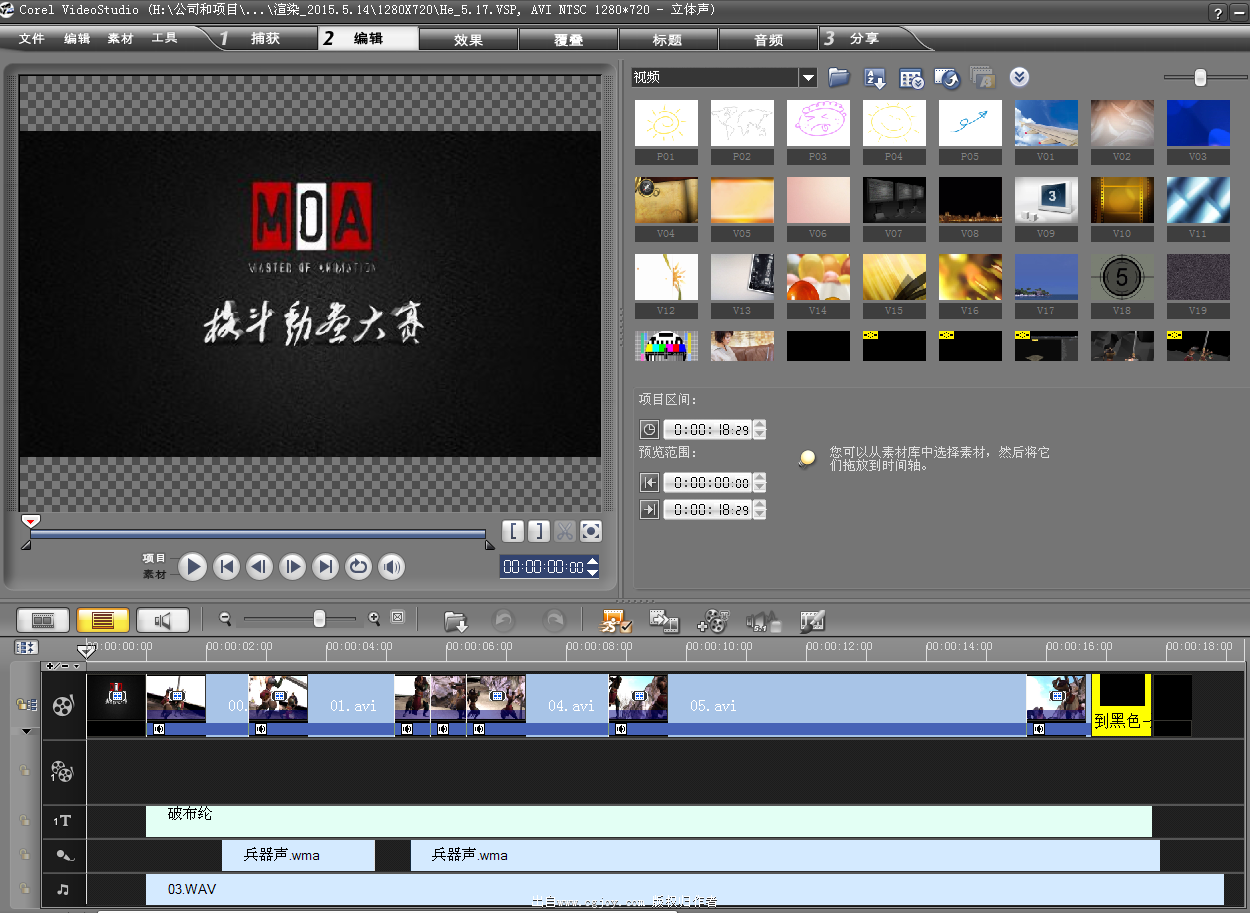The image size is (1250, 913).
Task: Toggle the voice track lock
Action: click(x=26, y=855)
